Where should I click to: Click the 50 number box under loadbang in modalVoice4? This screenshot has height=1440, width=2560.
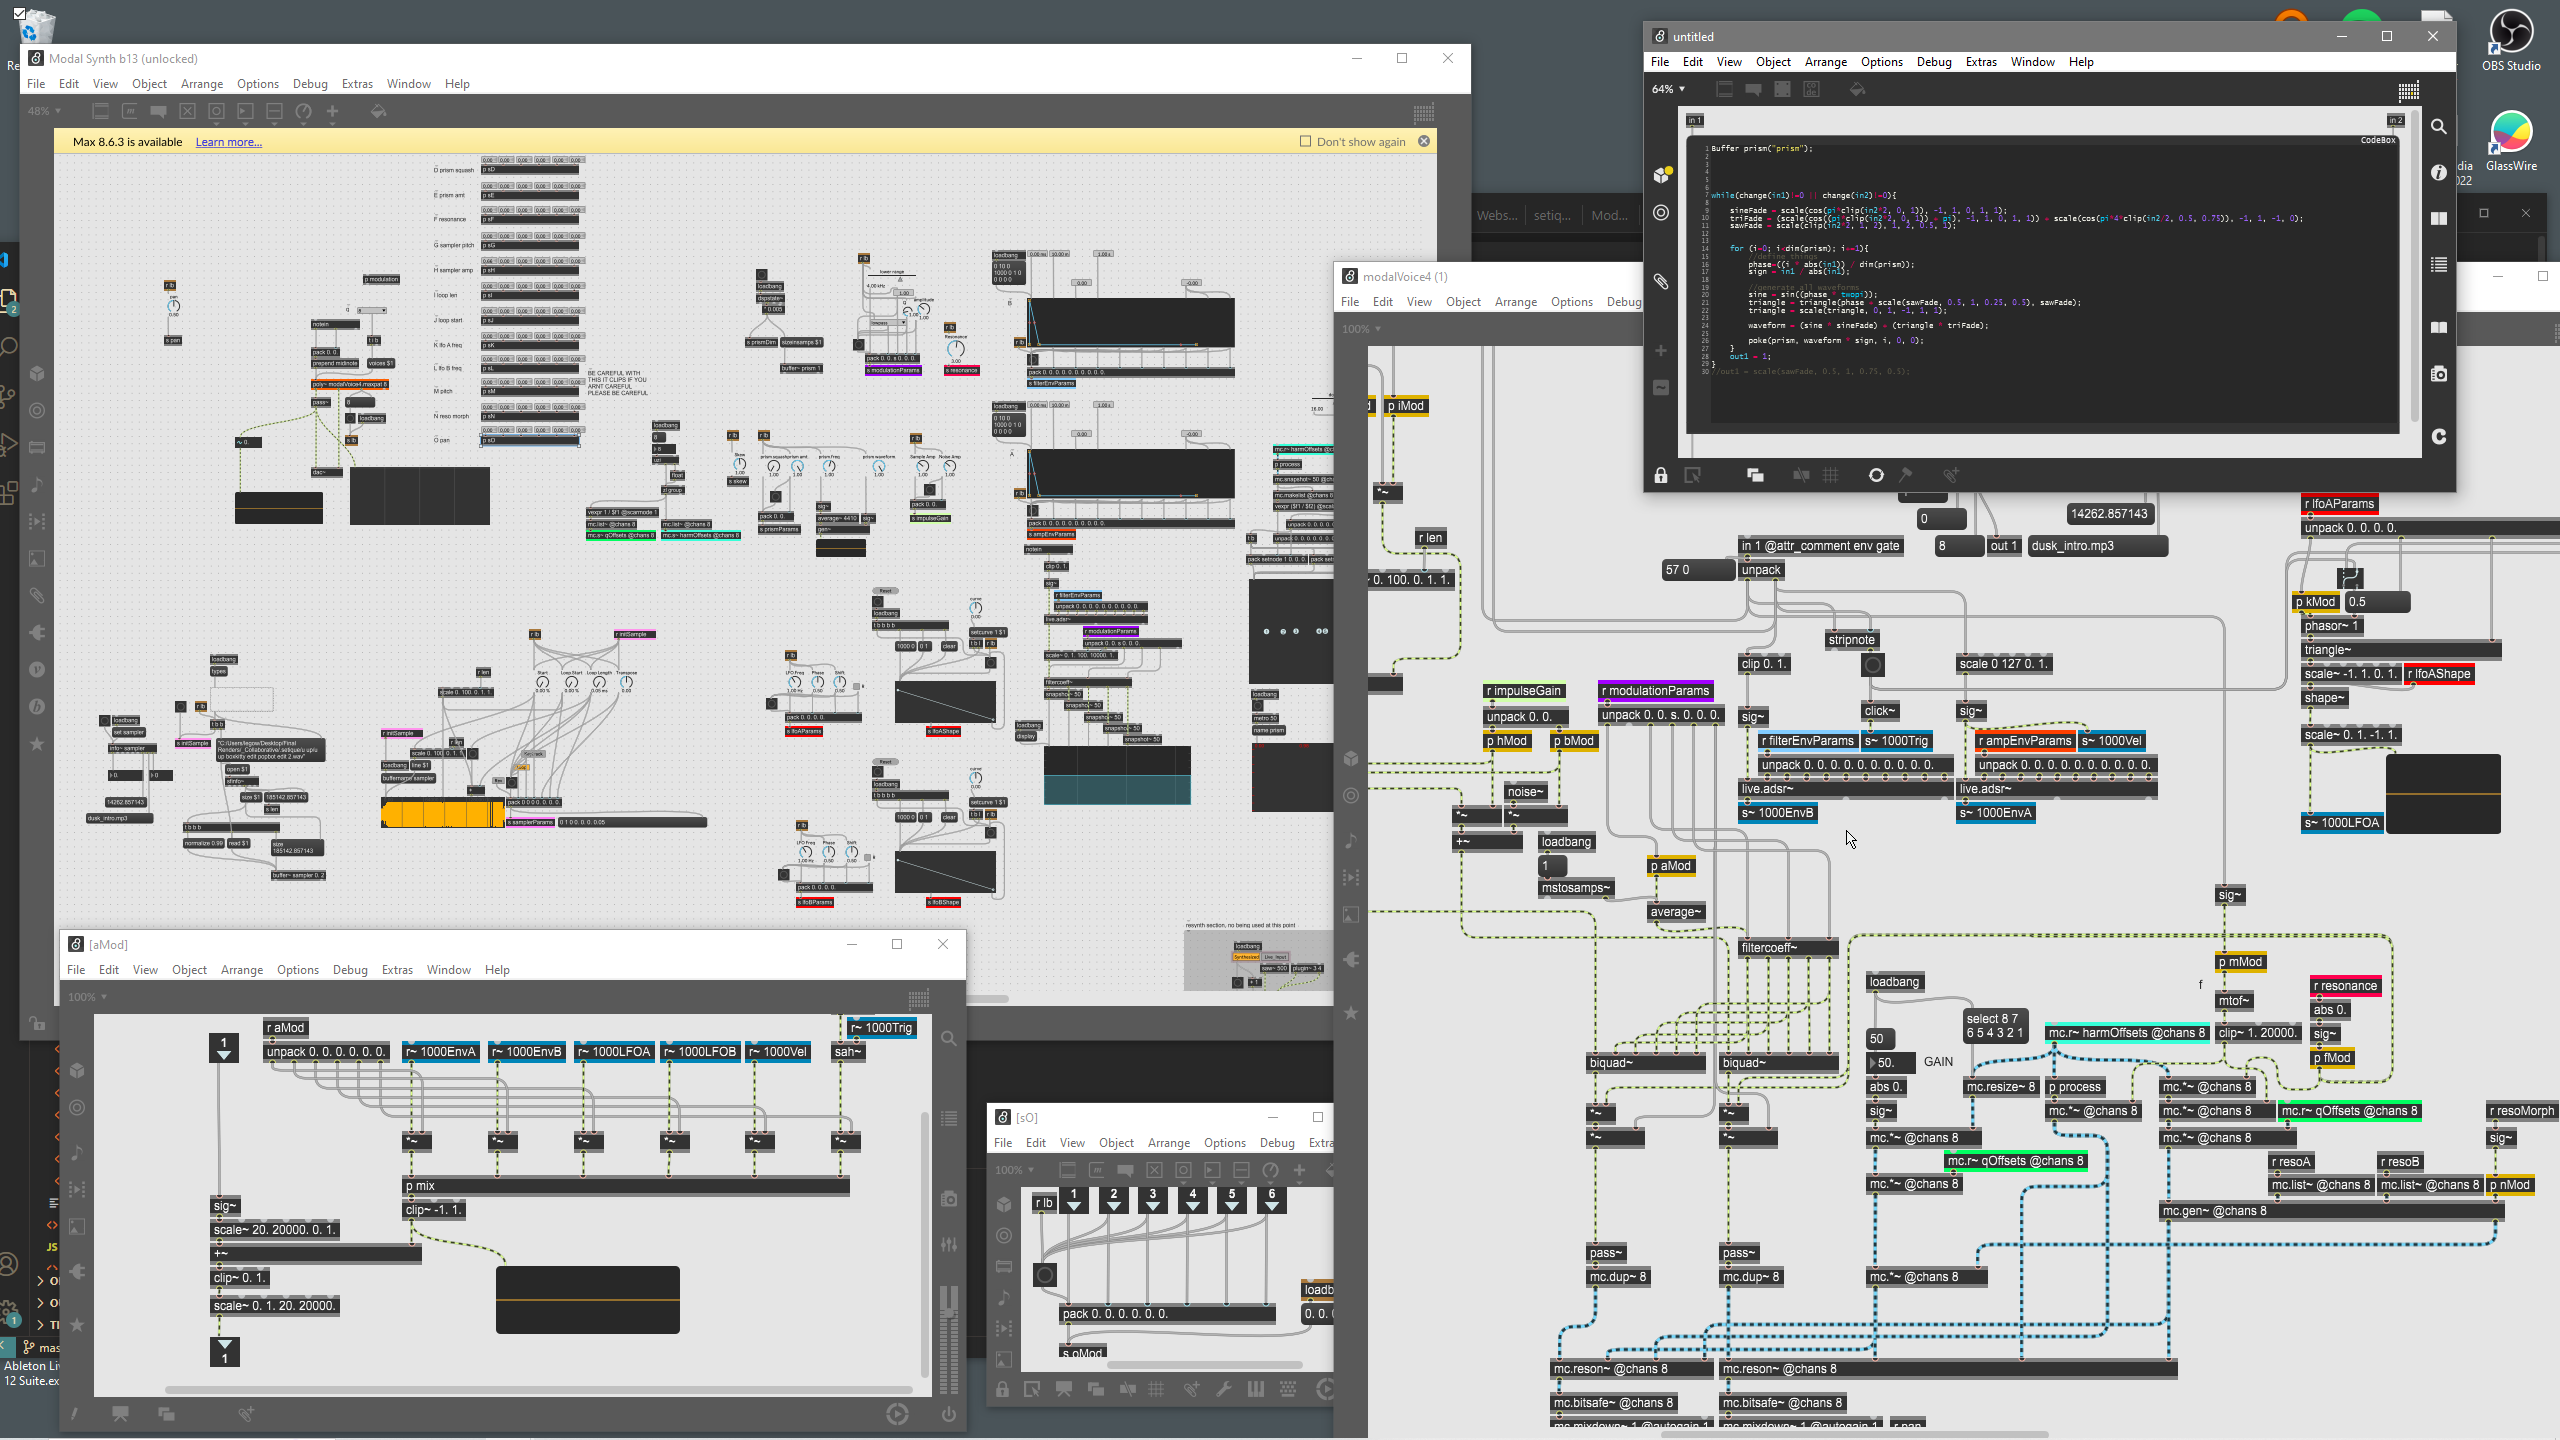[x=1881, y=1039]
